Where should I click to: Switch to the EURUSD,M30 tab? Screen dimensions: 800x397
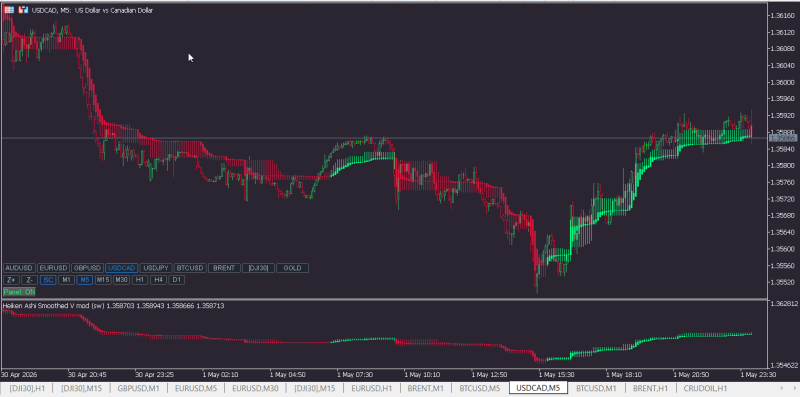point(255,388)
